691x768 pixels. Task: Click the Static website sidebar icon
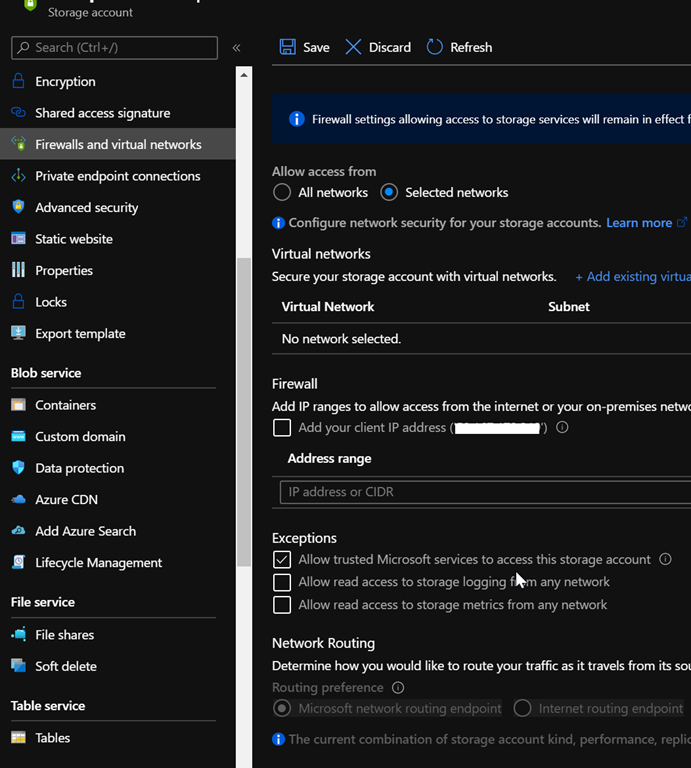pos(18,239)
